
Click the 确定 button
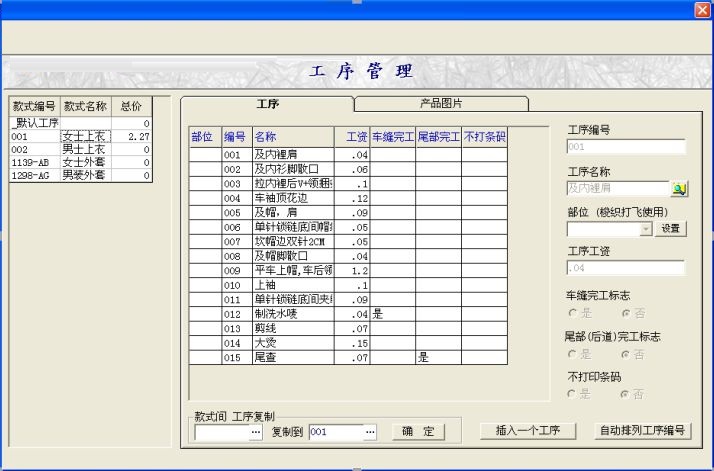click(418, 431)
